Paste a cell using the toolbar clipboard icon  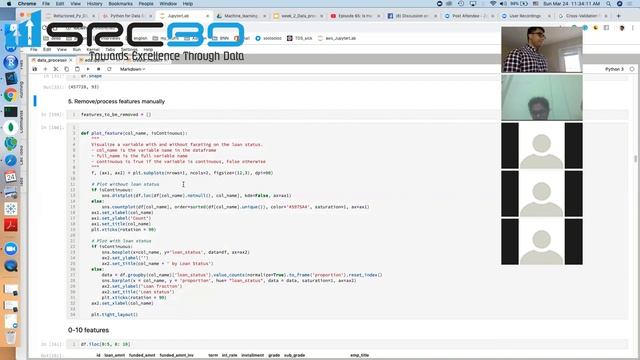point(77,69)
